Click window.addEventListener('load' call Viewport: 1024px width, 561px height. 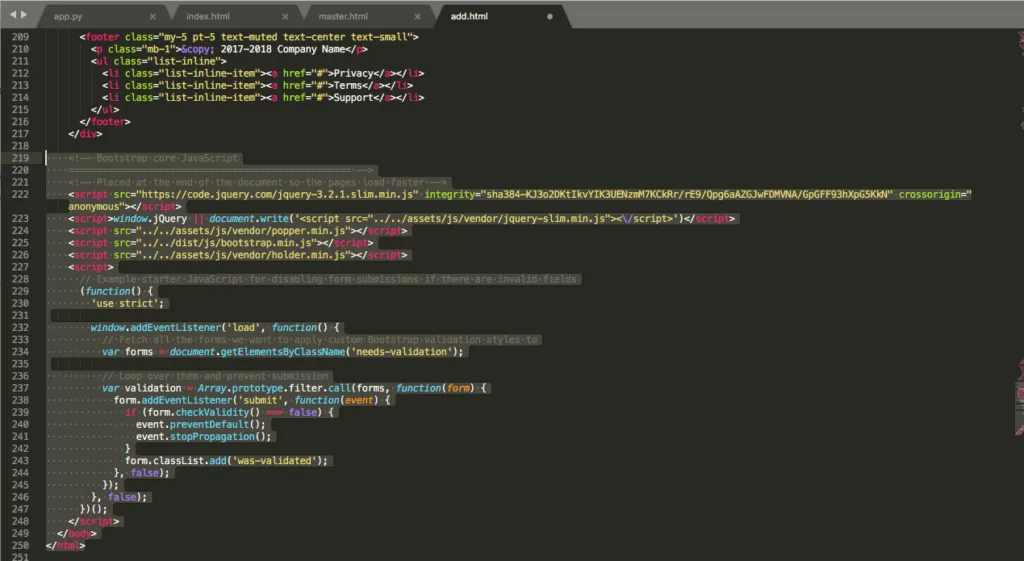click(176, 327)
